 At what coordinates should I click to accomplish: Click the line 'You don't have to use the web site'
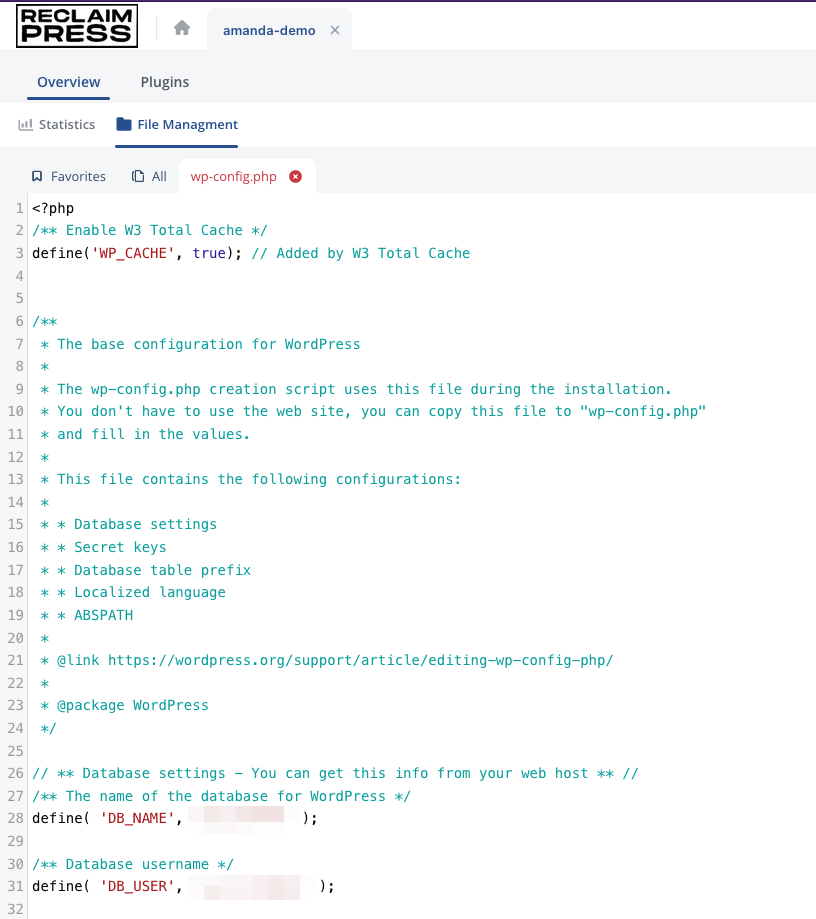[373, 411]
